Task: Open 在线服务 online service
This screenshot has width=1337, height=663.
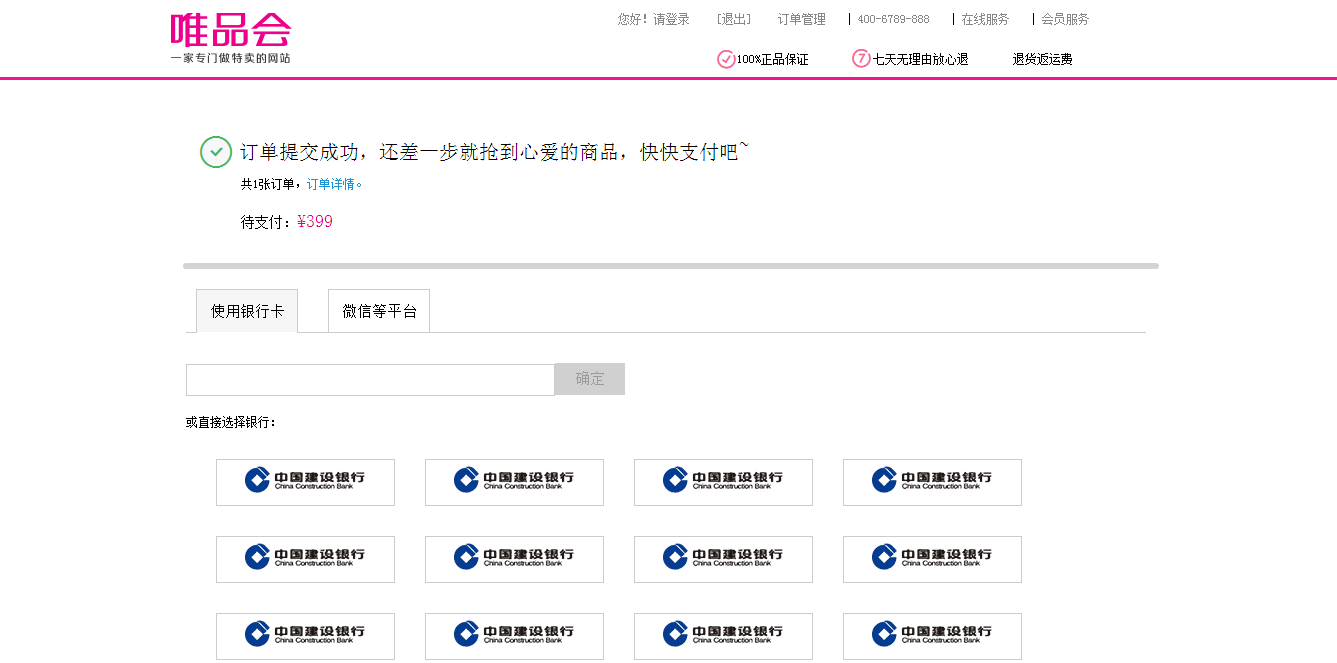Action: 985,19
